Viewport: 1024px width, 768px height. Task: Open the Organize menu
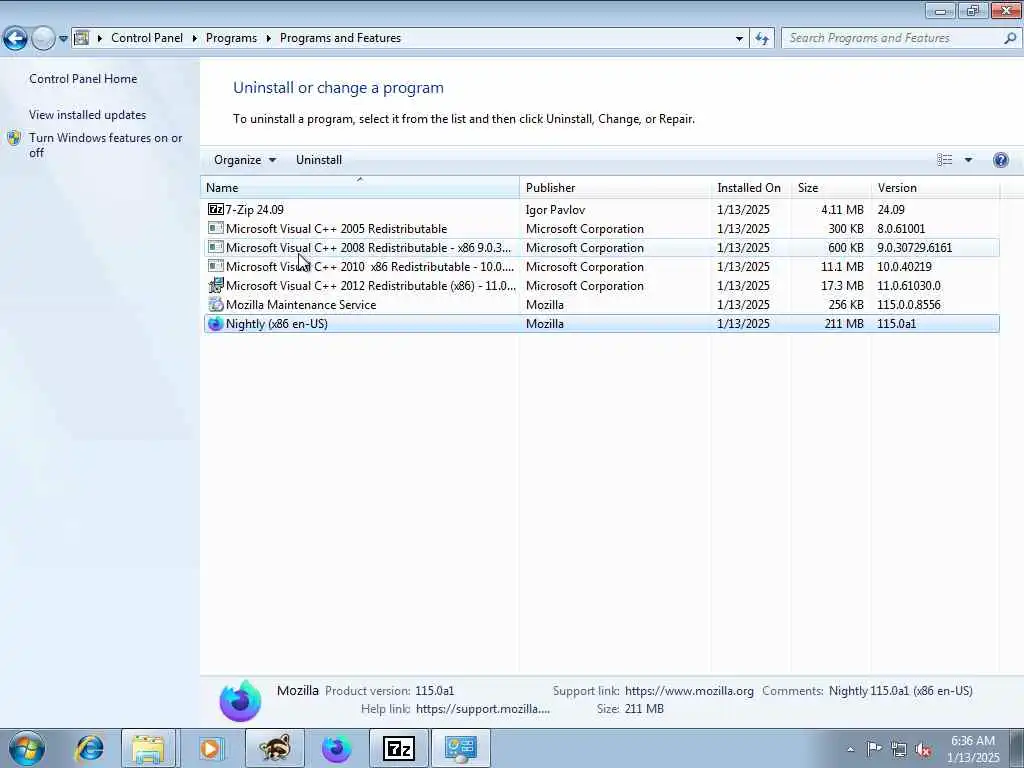(x=245, y=160)
